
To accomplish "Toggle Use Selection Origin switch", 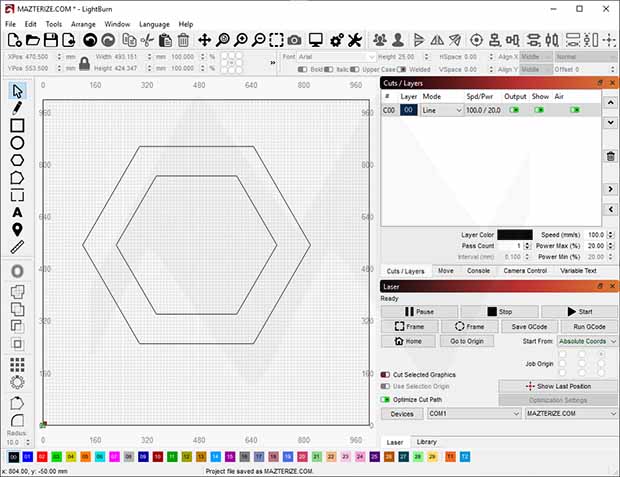I will (385, 386).
